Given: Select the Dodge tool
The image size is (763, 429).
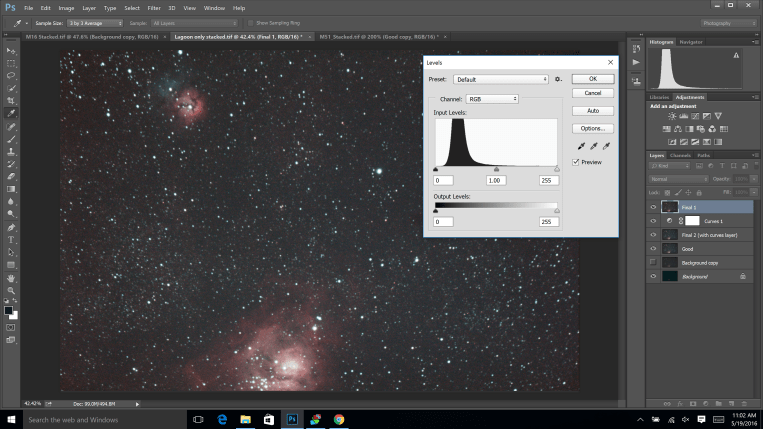Looking at the screenshot, I should coord(11,214).
